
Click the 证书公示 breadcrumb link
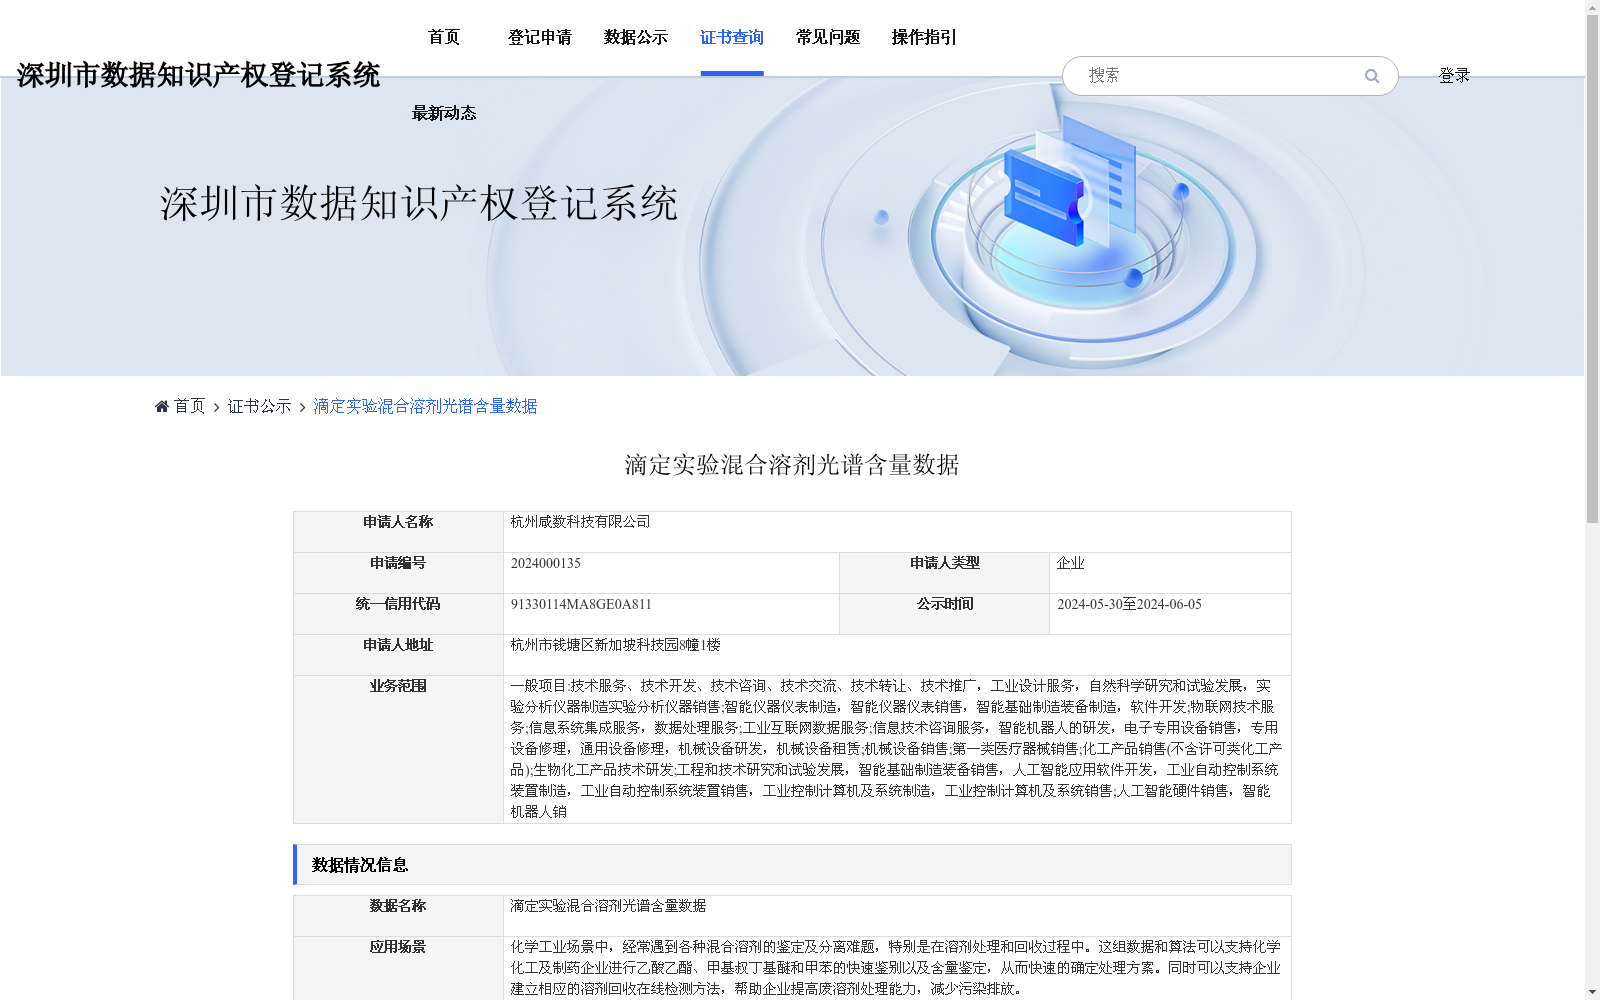pyautogui.click(x=260, y=406)
